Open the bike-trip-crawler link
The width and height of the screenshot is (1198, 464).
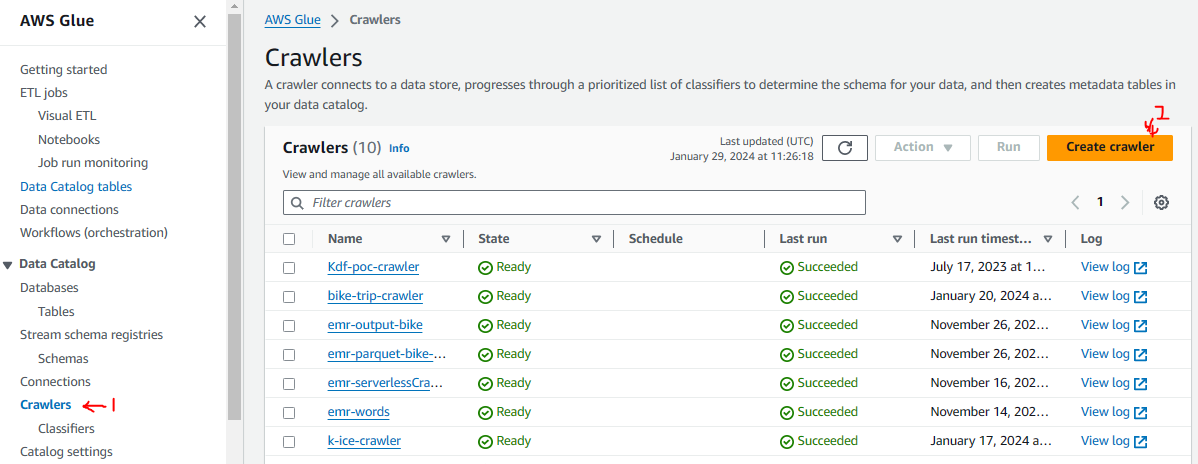[375, 297]
